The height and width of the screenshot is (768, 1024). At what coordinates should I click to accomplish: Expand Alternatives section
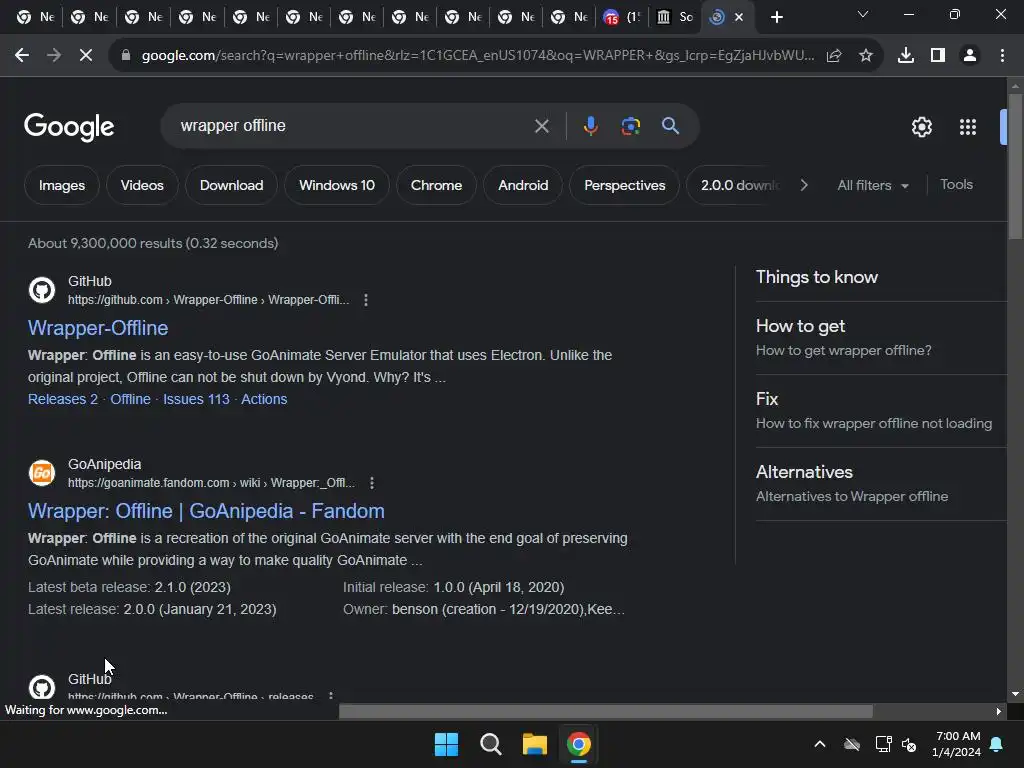(x=881, y=484)
